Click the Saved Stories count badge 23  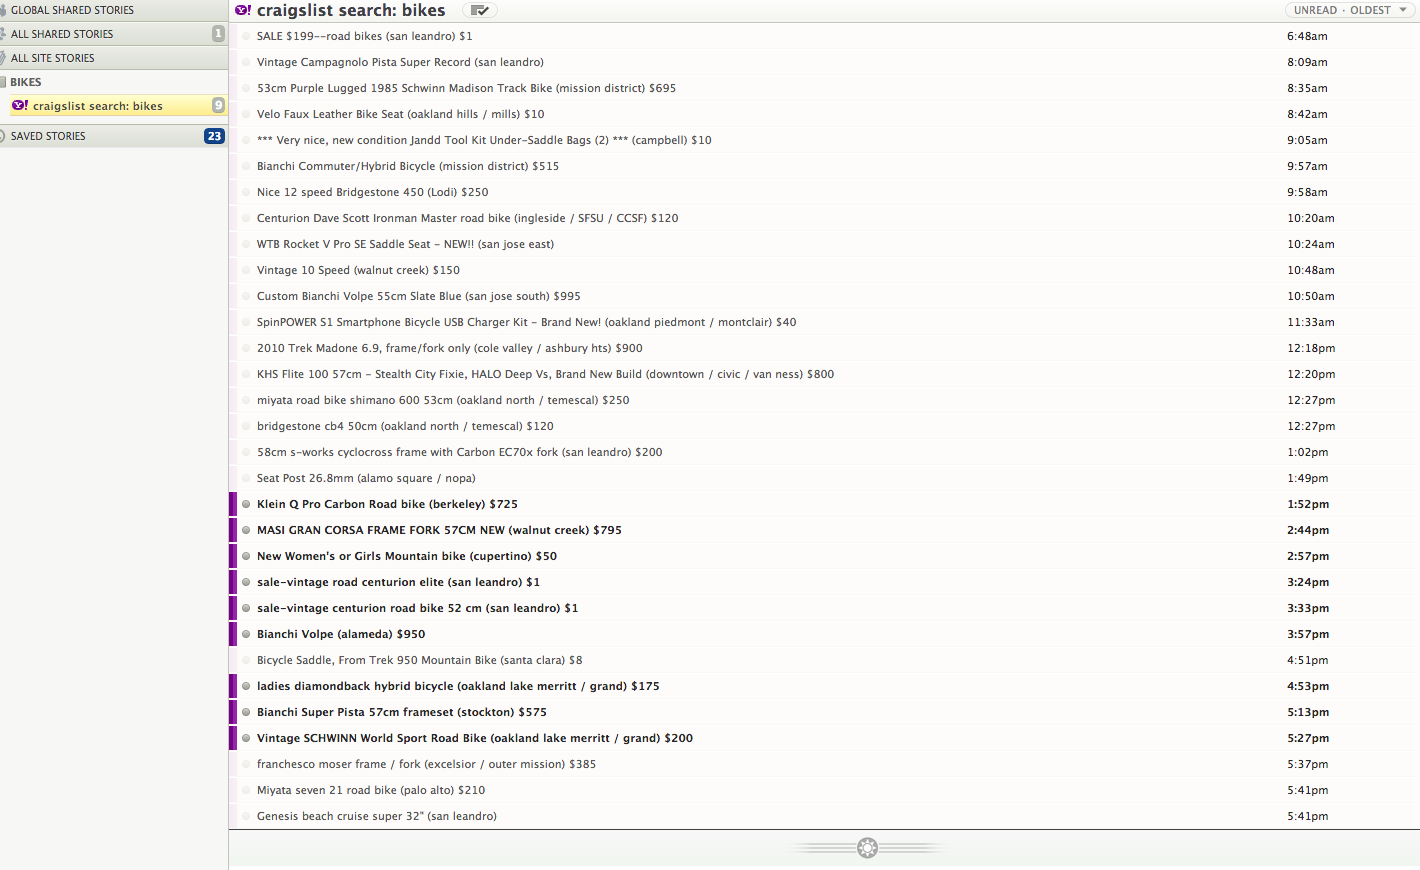[x=214, y=136]
